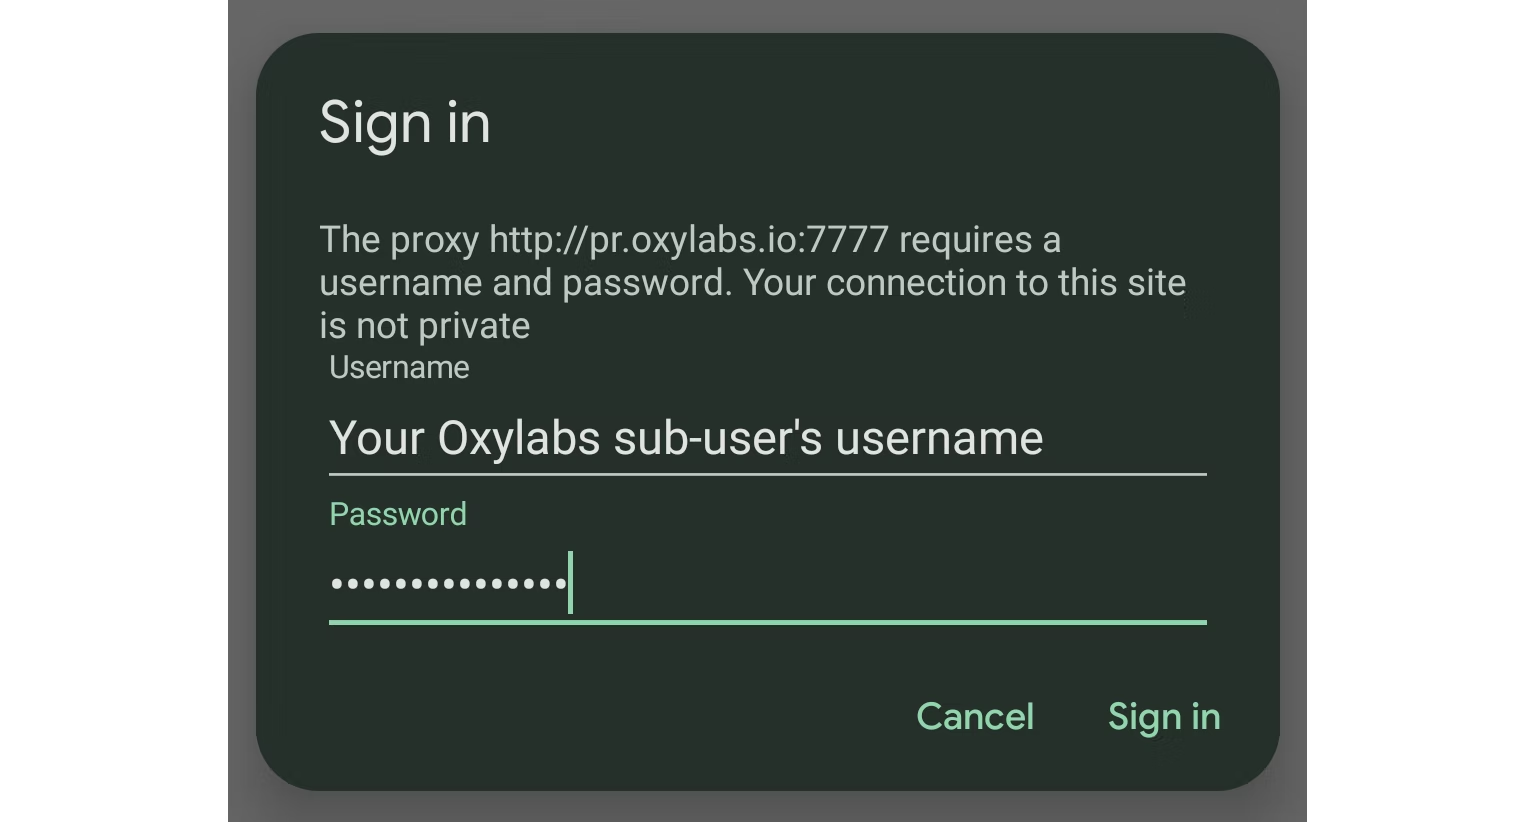Image resolution: width=1534 pixels, height=822 pixels.
Task: Click the underline of the username field
Action: (x=767, y=472)
